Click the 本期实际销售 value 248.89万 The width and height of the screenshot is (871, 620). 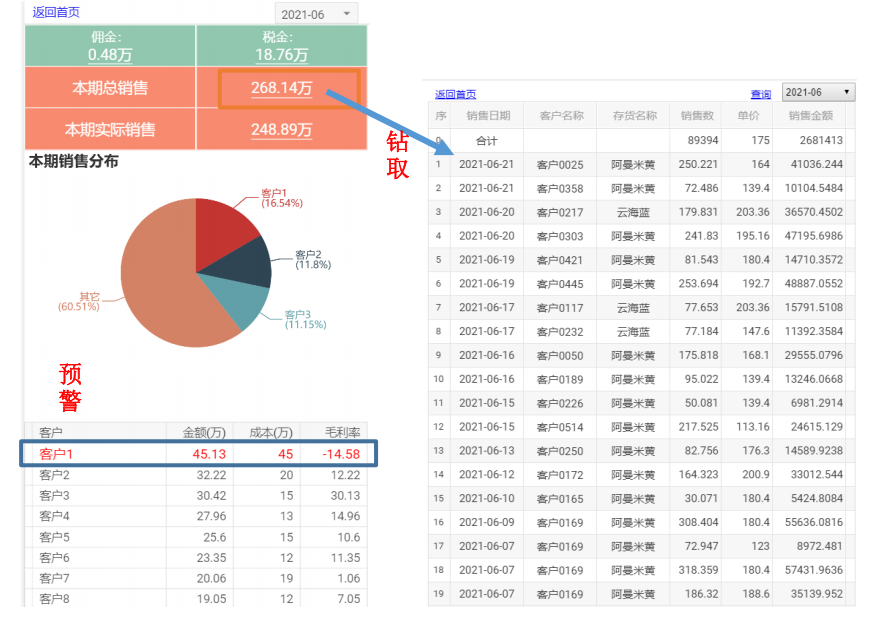coord(281,130)
